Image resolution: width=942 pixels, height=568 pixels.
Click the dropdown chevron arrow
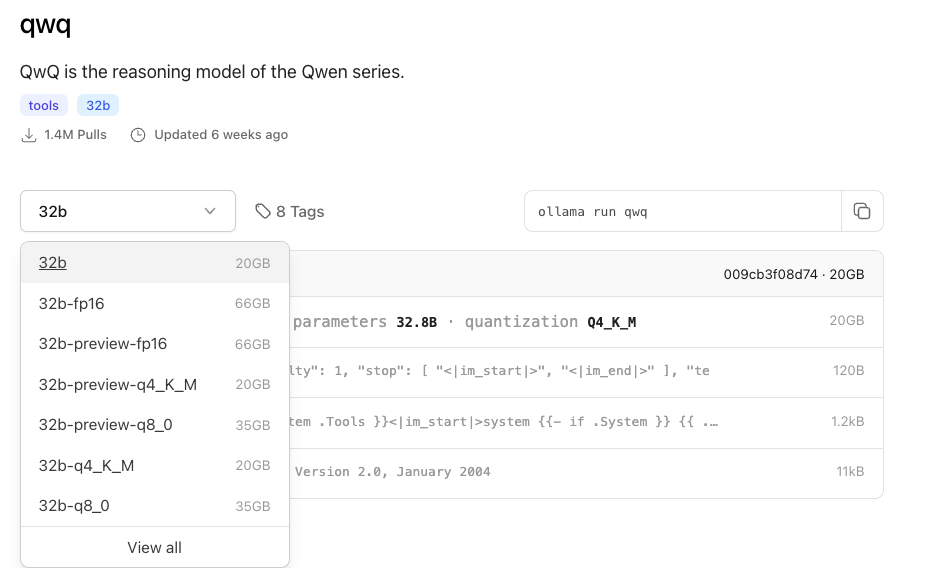[210, 211]
